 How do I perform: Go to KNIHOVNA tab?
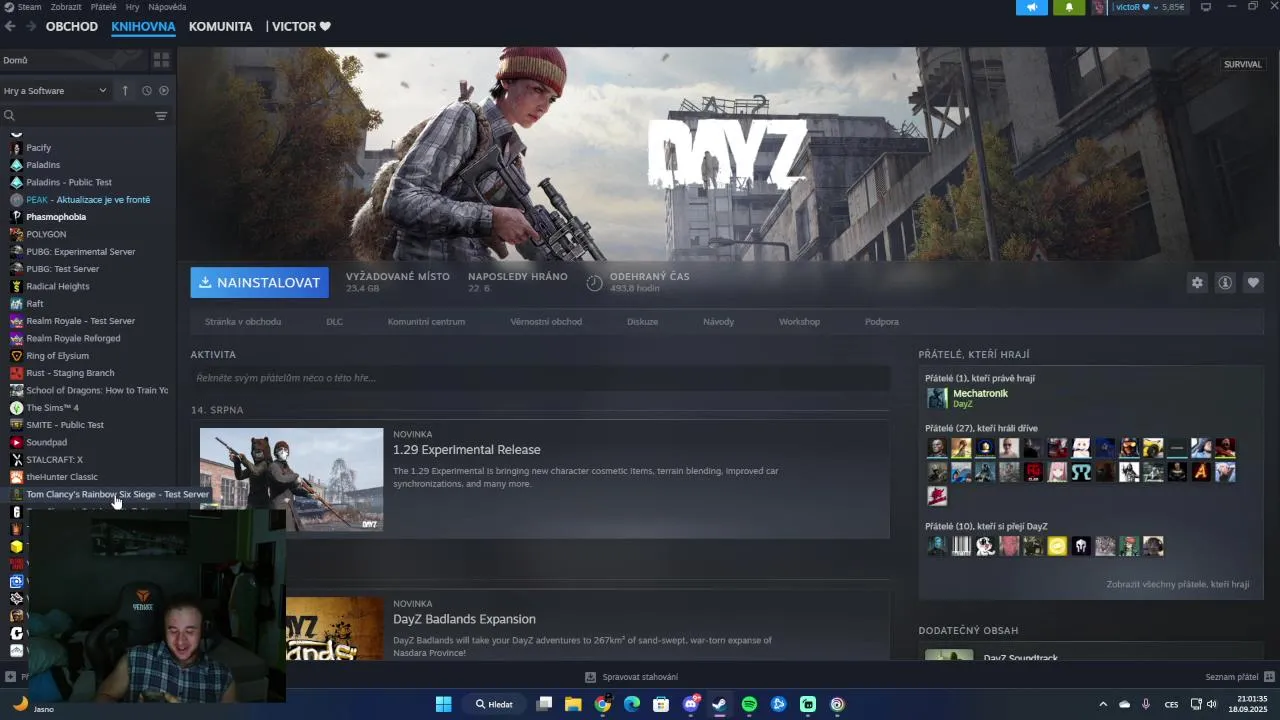coord(143,26)
